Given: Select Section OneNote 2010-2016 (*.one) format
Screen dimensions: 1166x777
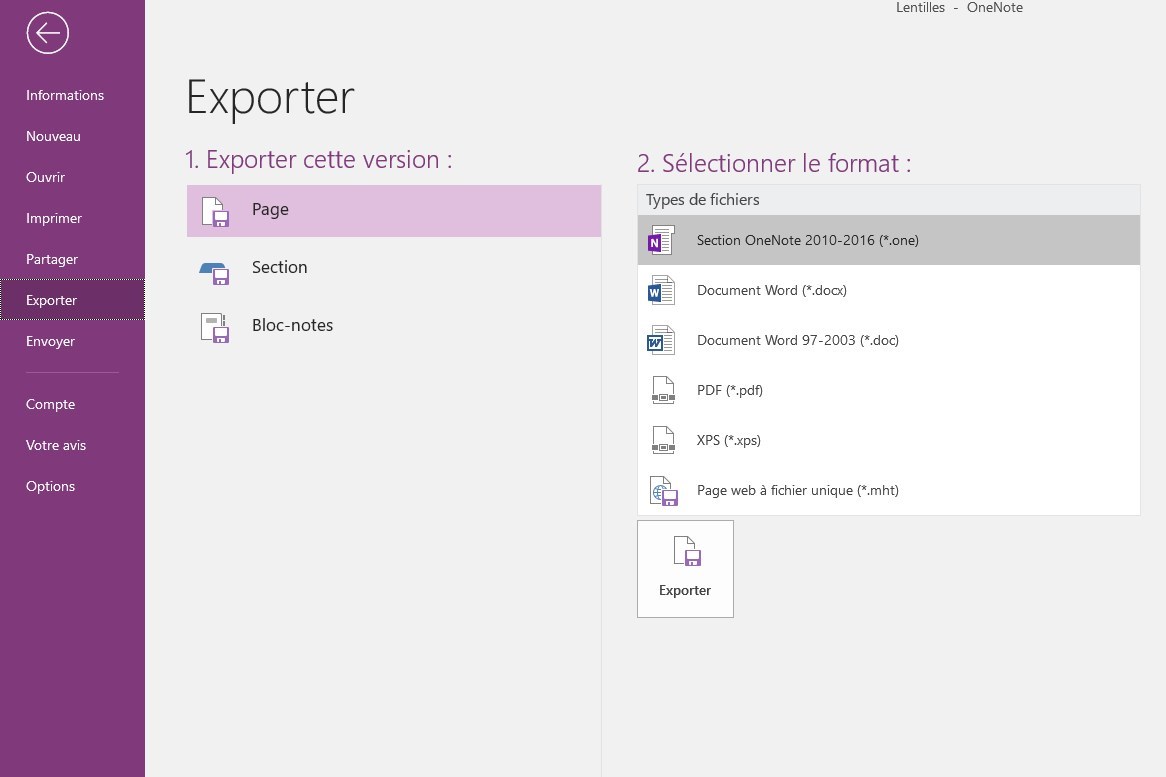Looking at the screenshot, I should (x=889, y=240).
